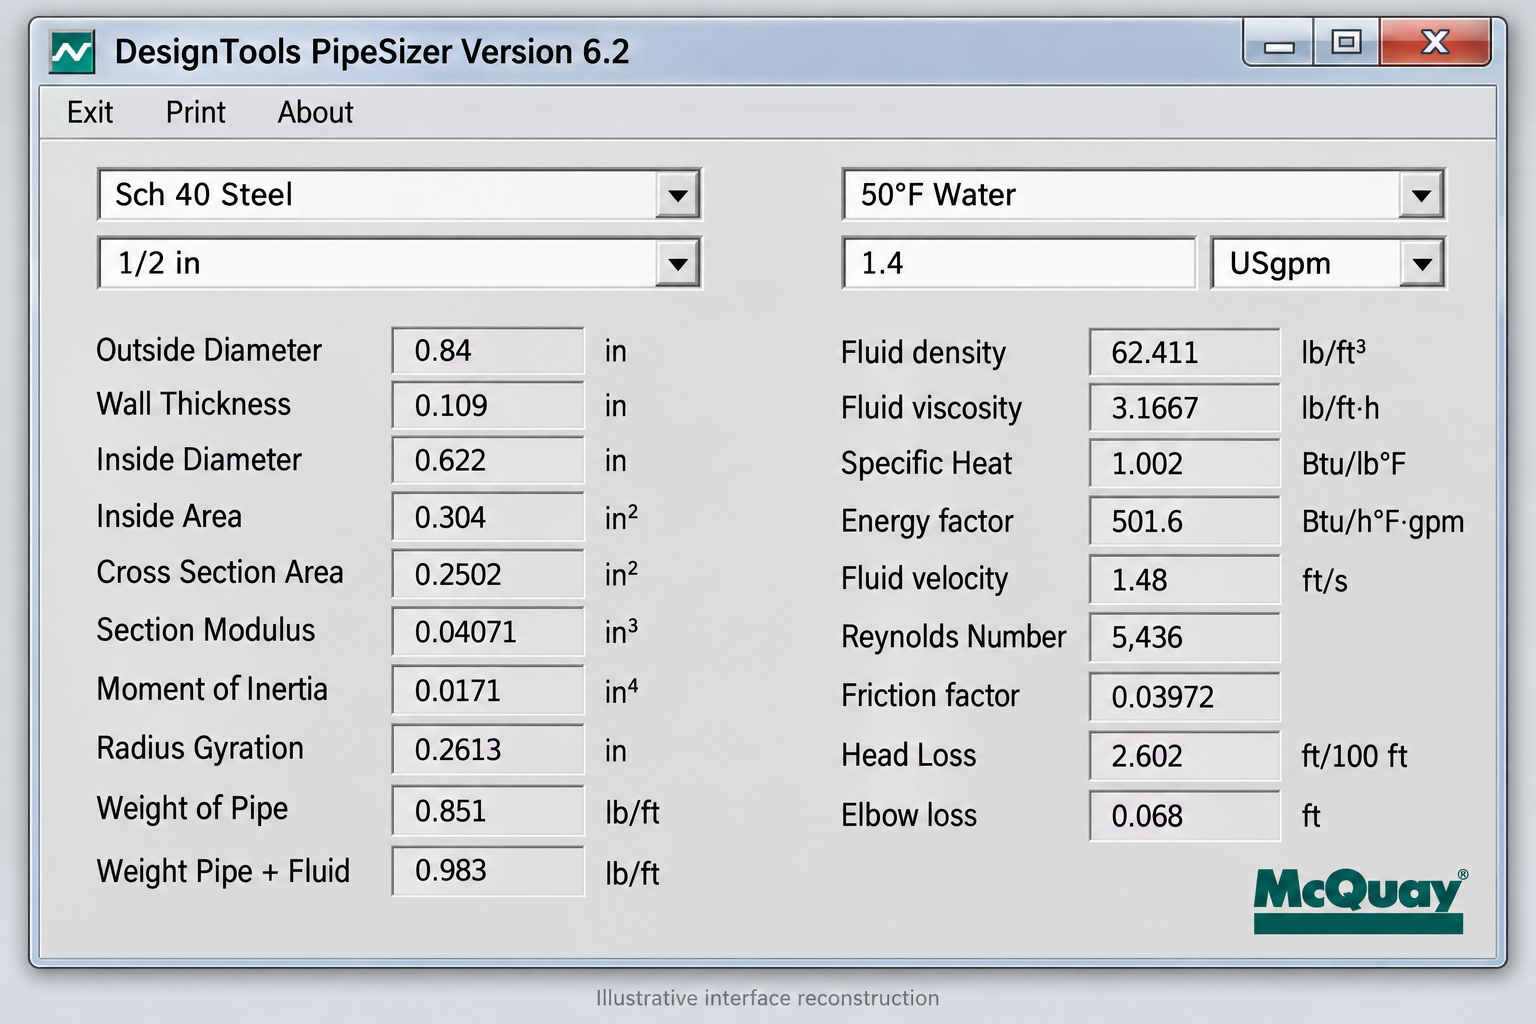Screen dimensions: 1536x1024
Task: Click the Energy factor label
Action: click(927, 521)
